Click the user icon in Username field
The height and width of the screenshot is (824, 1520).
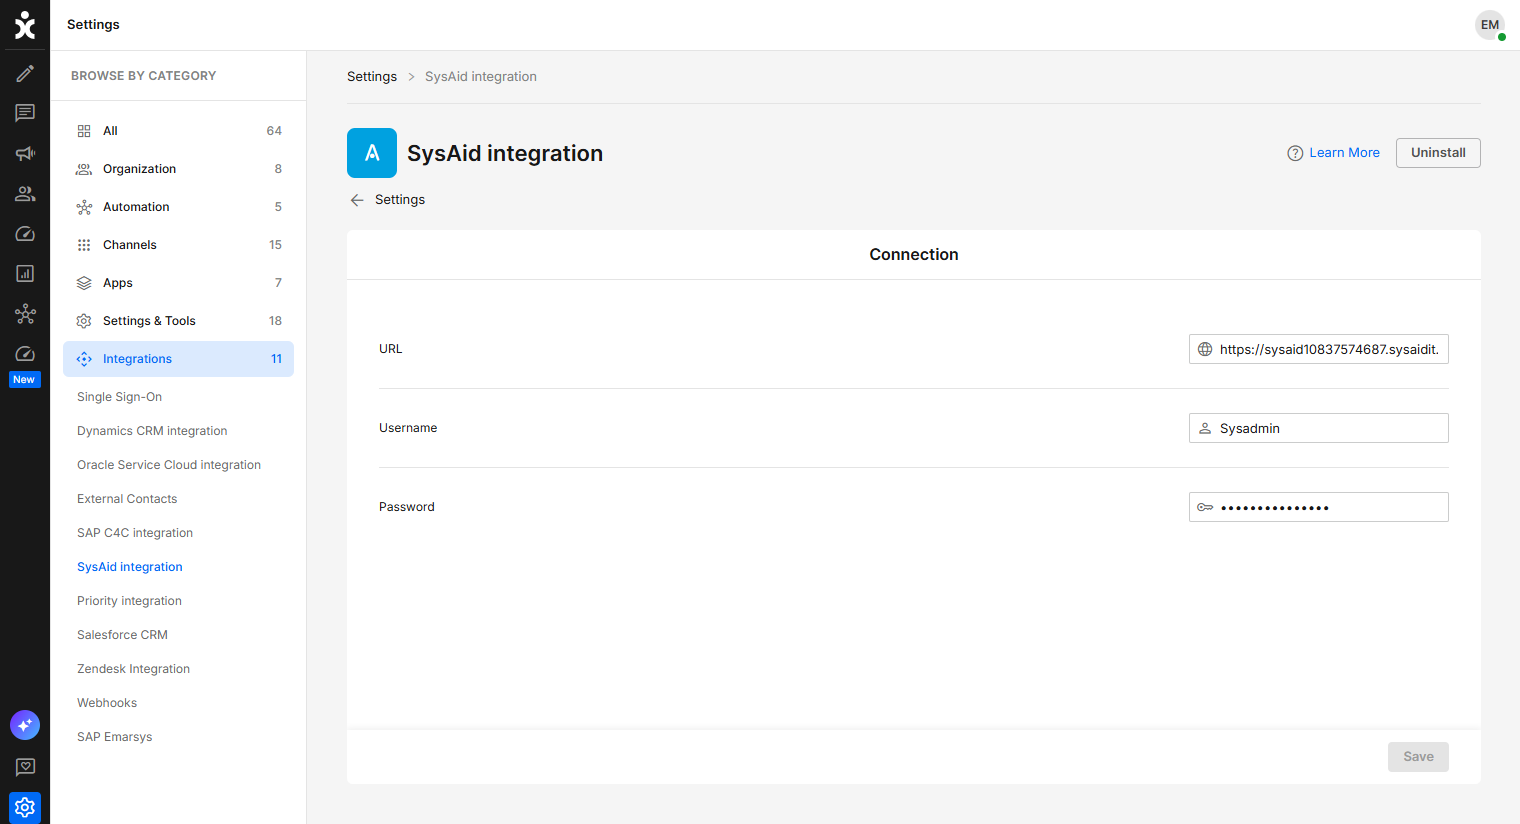click(x=1205, y=428)
